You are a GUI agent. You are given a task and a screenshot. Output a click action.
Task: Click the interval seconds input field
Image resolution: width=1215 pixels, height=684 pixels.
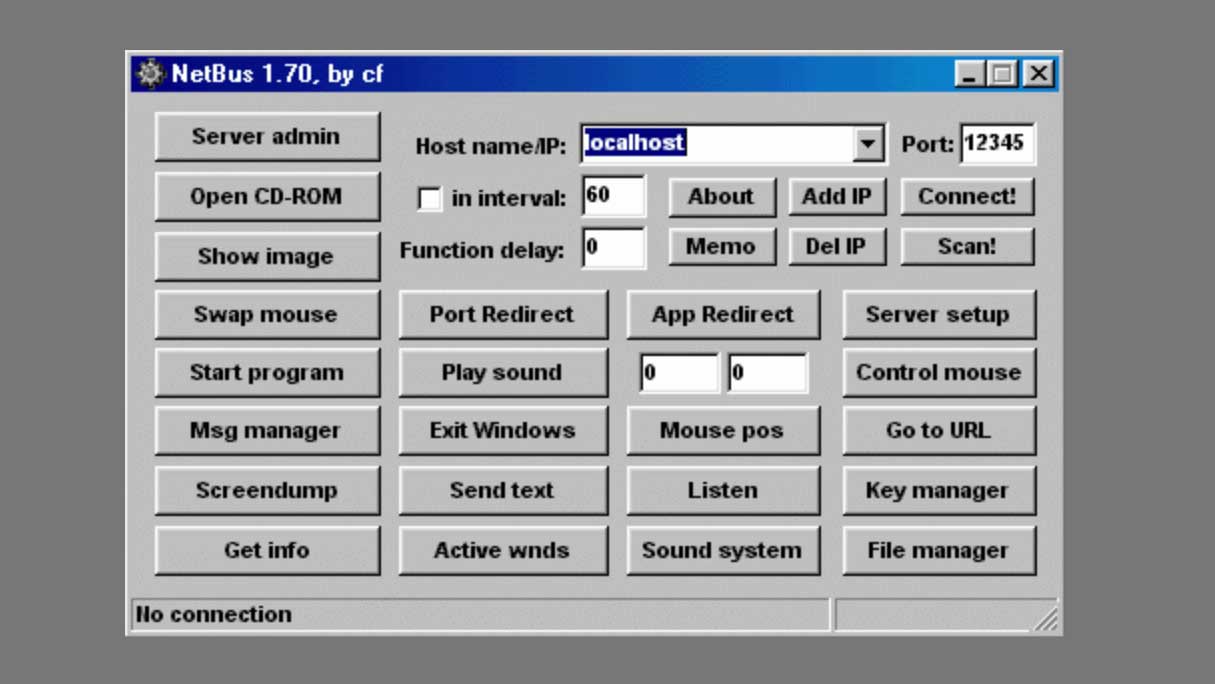613,196
